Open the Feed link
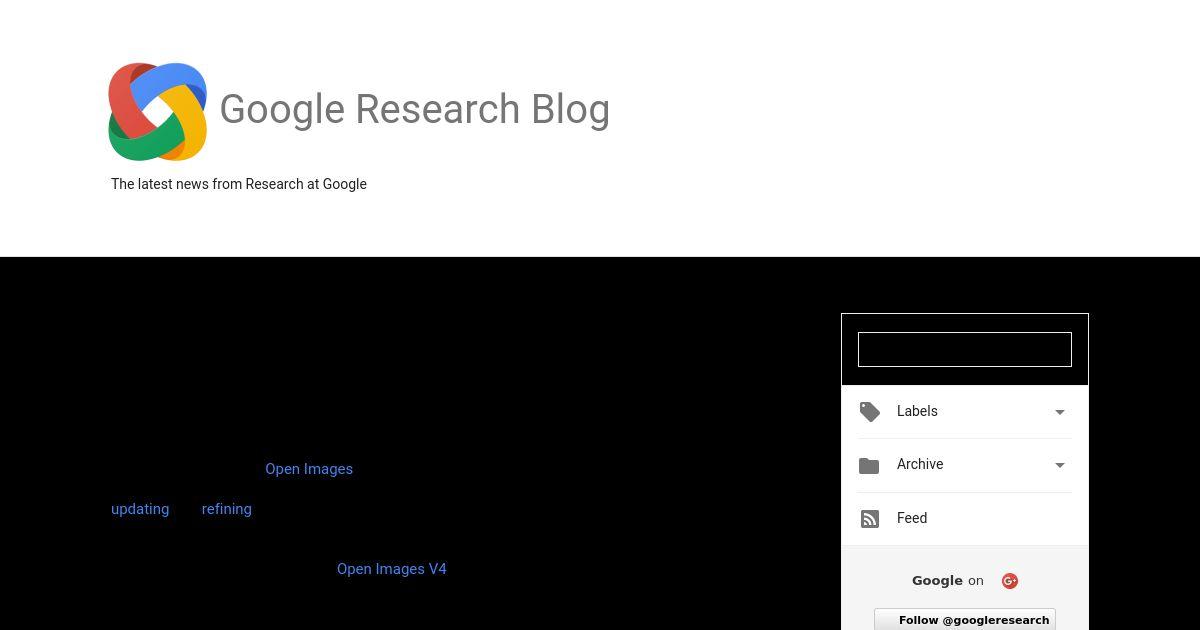 [x=912, y=518]
